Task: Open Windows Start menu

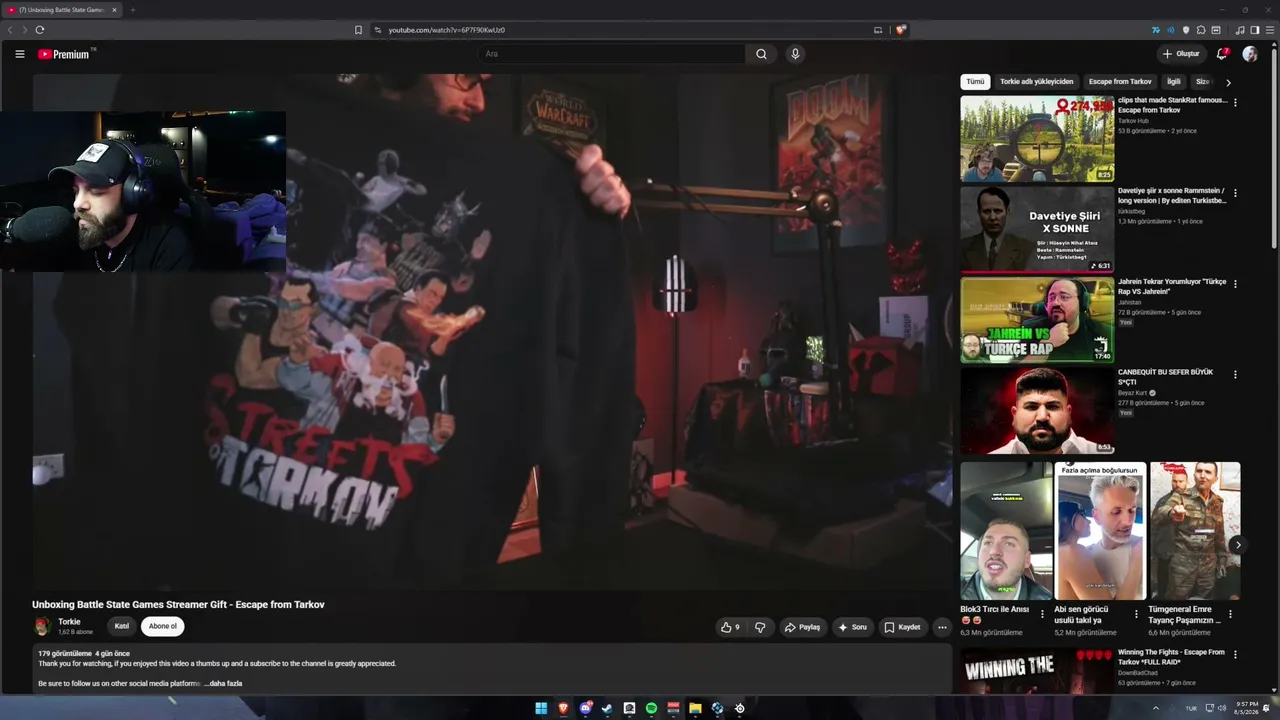Action: pos(541,708)
